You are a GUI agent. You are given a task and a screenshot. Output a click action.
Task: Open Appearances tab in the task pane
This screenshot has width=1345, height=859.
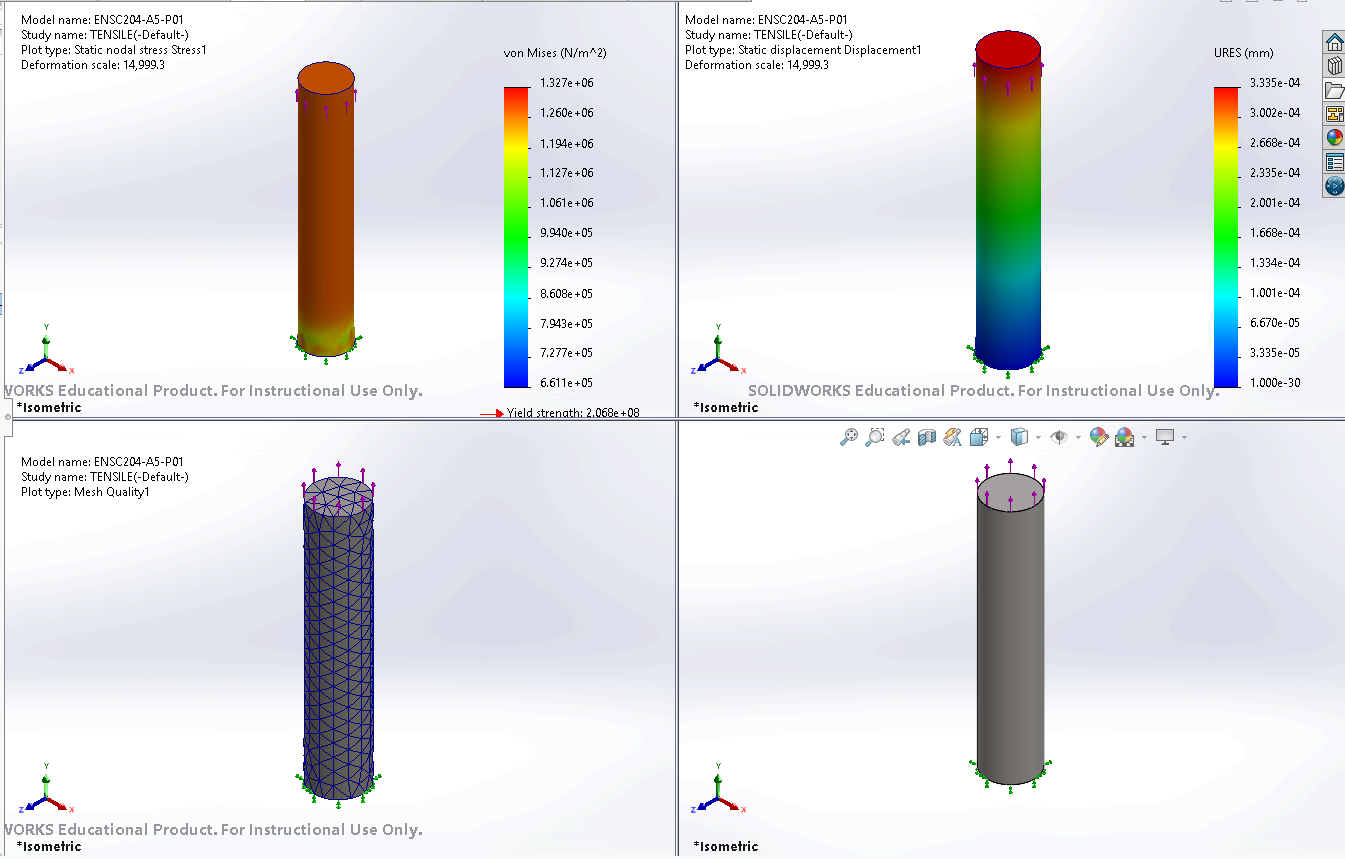point(1334,138)
